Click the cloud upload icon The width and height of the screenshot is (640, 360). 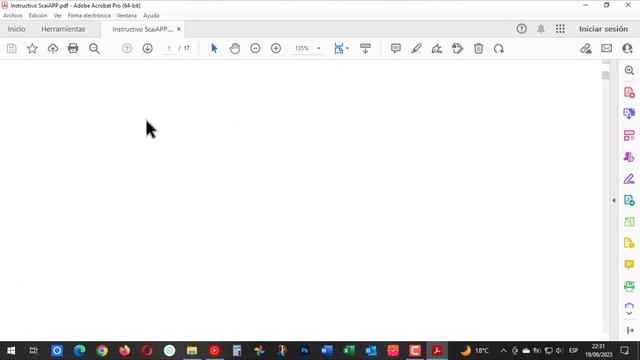point(53,49)
